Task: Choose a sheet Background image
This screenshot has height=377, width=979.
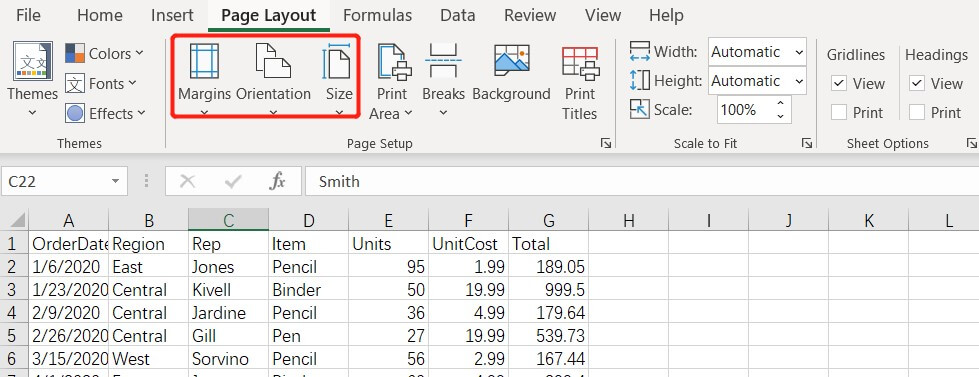Action: click(x=511, y=73)
